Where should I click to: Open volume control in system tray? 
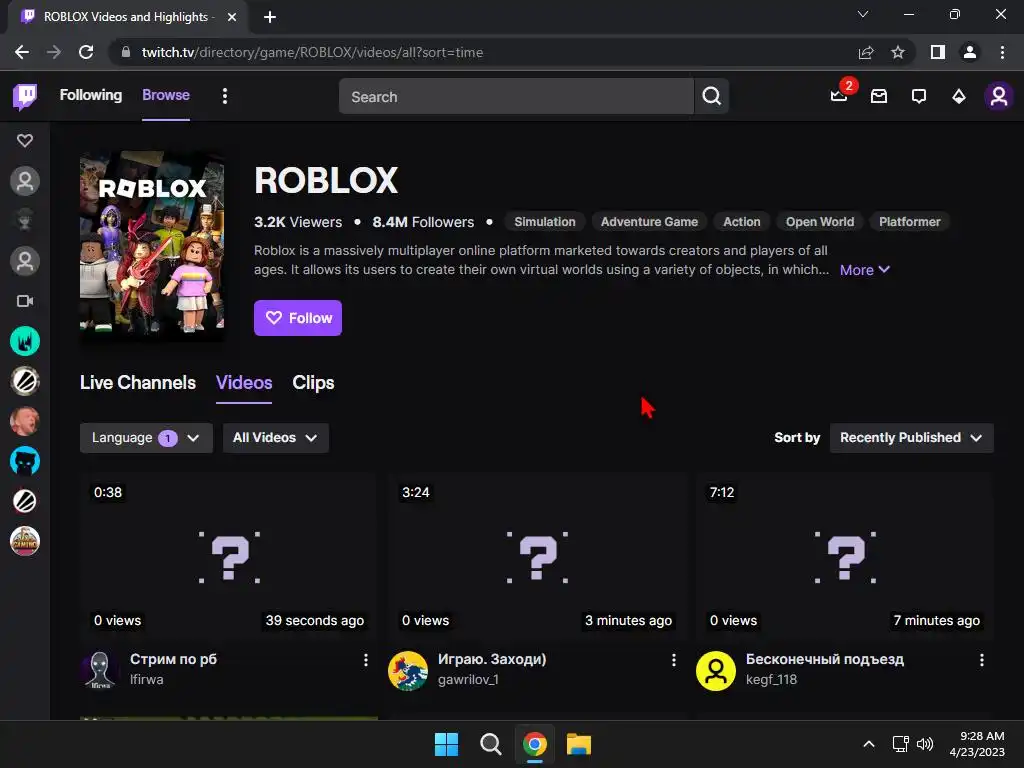[x=925, y=744]
